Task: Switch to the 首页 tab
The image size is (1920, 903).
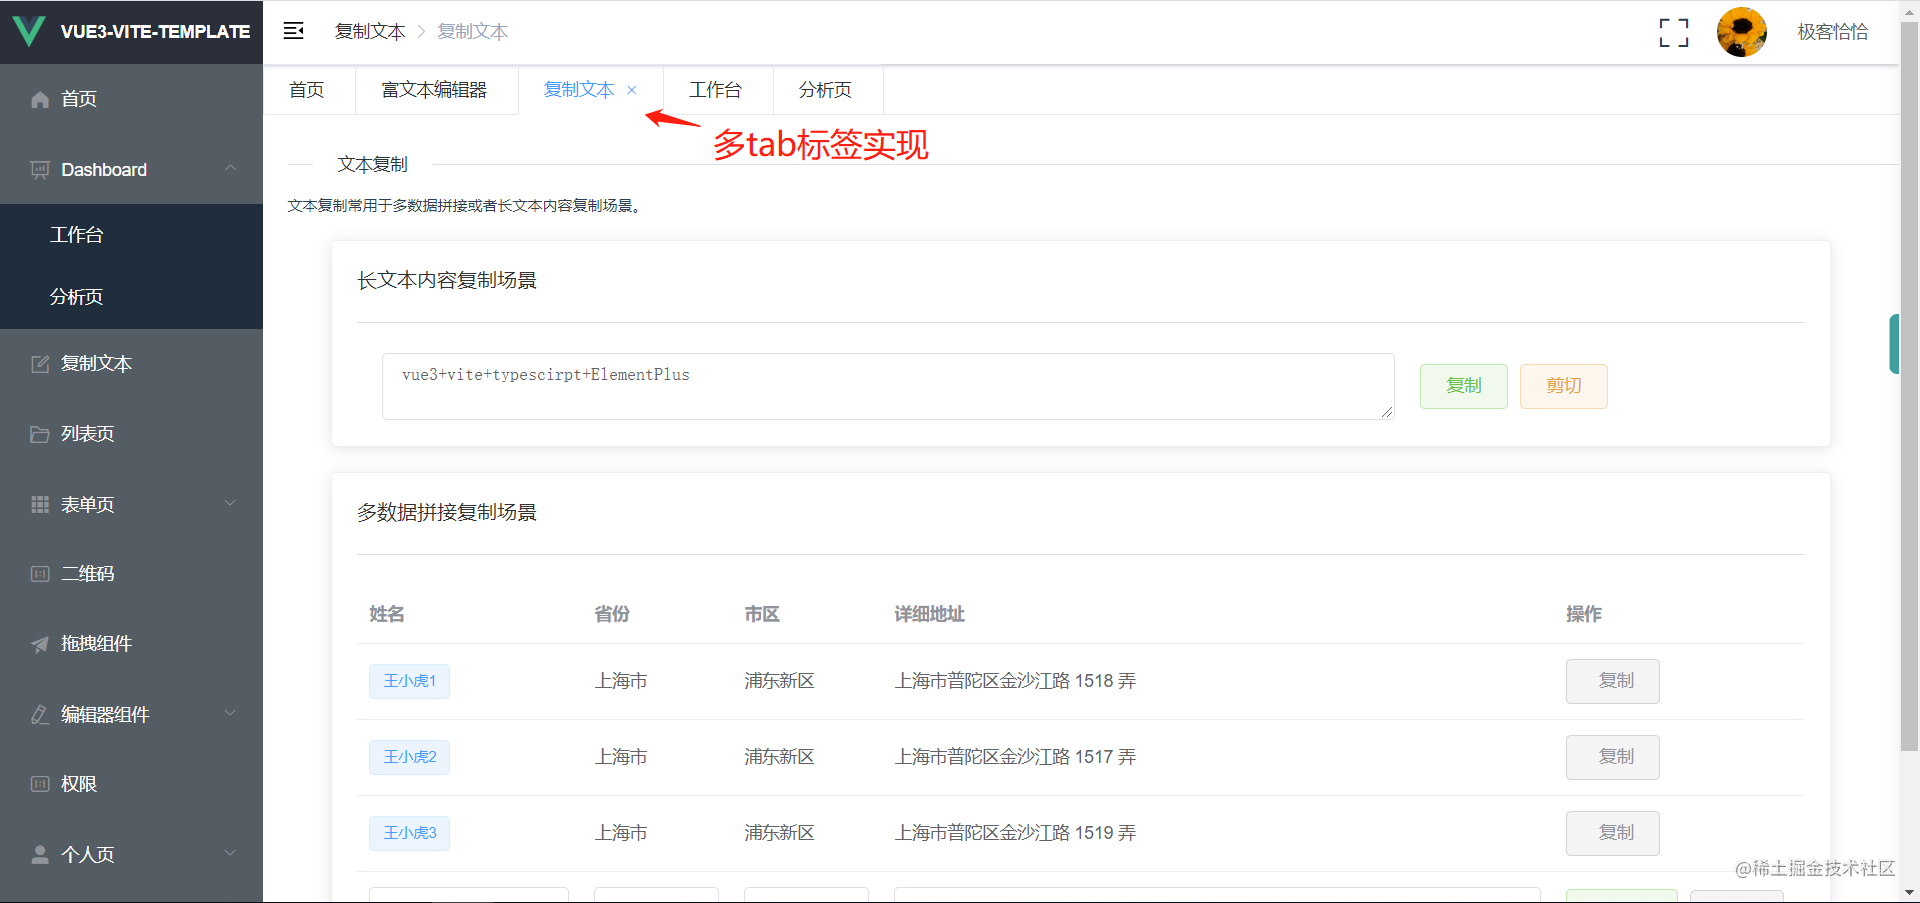Action: [307, 90]
